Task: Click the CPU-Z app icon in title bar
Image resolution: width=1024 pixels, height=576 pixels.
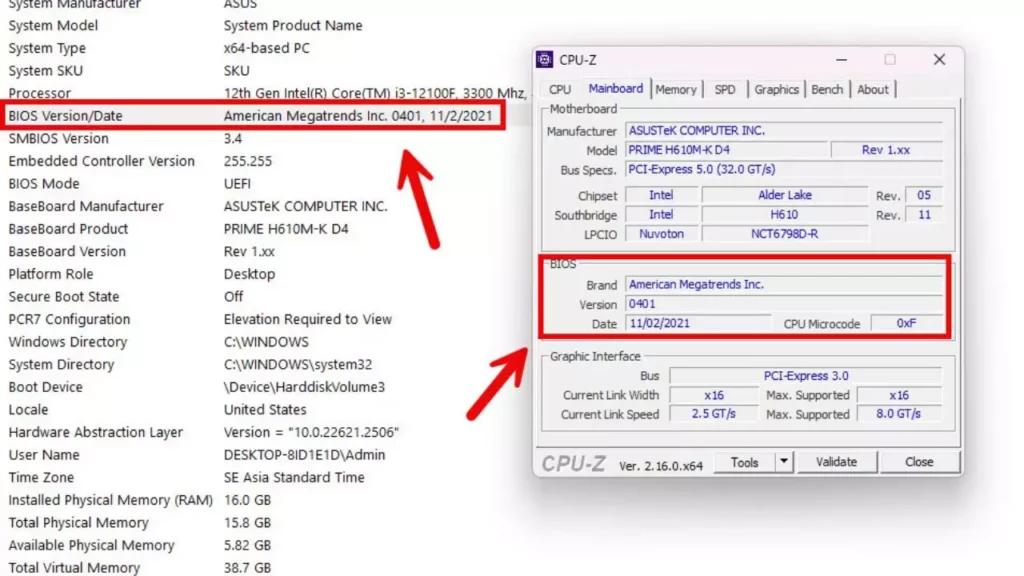Action: (545, 60)
